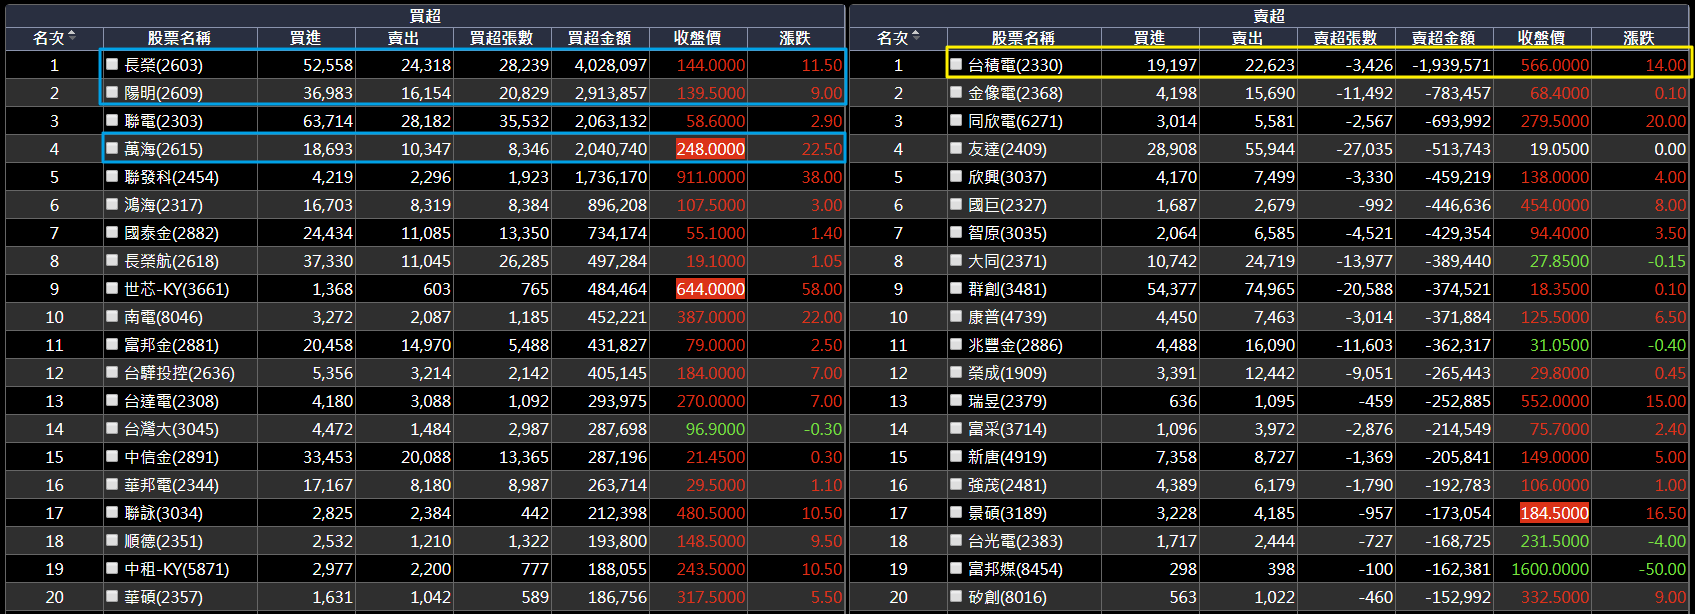
Task: Click the 名次 sort arrows in 買超 table
Action: click(x=71, y=37)
